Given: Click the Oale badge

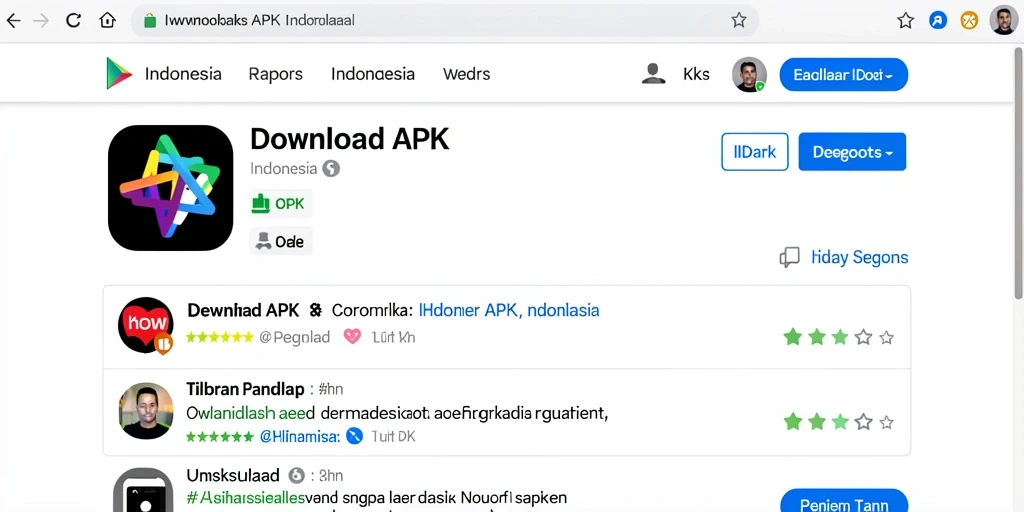Looking at the screenshot, I should tap(281, 242).
